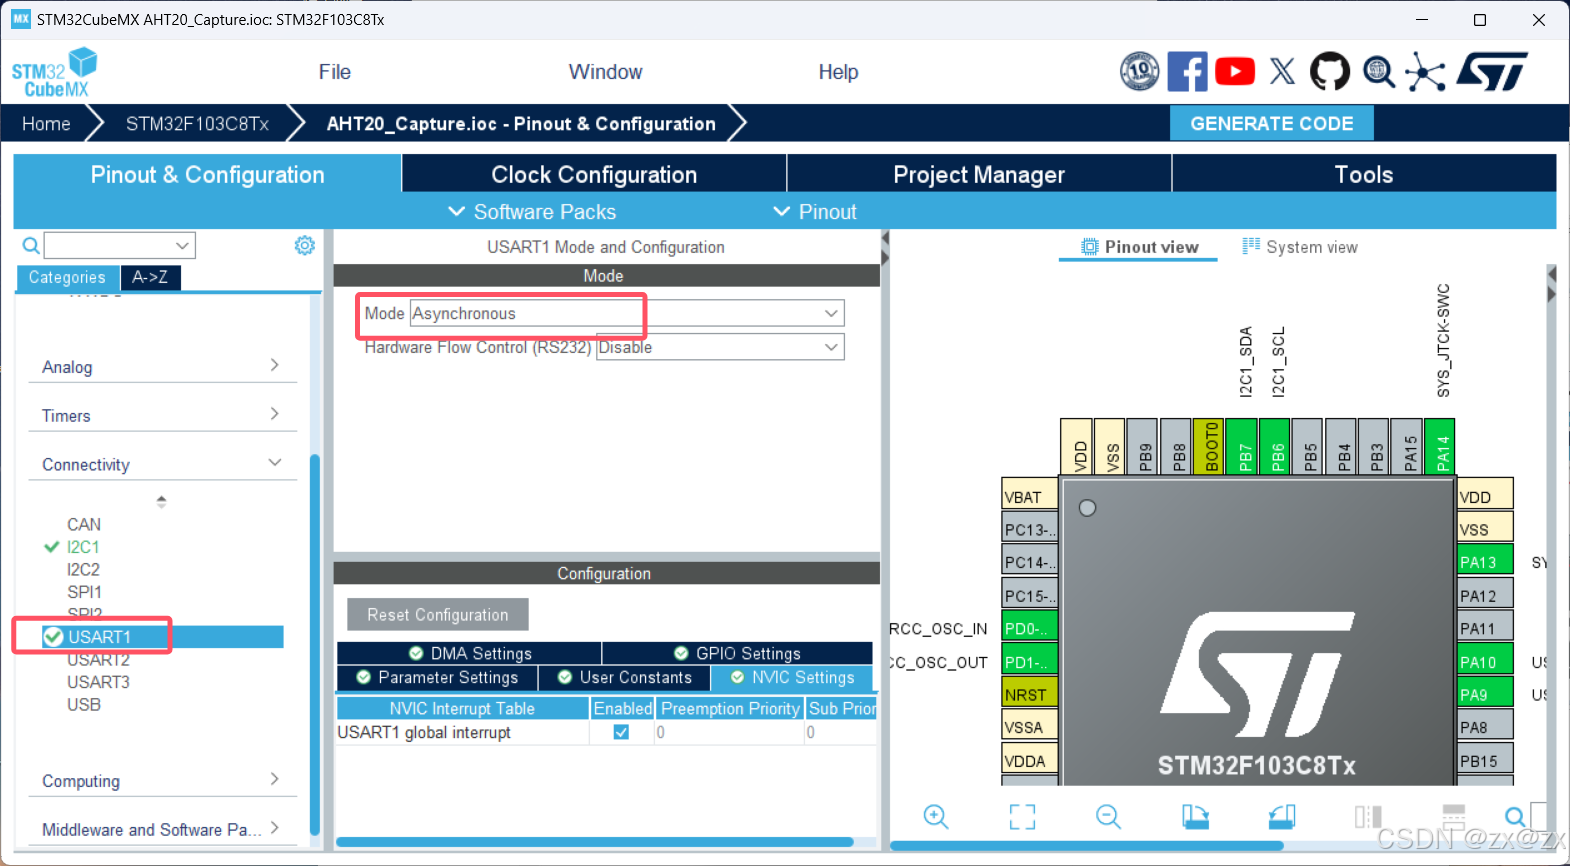
Task: Open the GPIO Settings tab
Action: click(737, 653)
